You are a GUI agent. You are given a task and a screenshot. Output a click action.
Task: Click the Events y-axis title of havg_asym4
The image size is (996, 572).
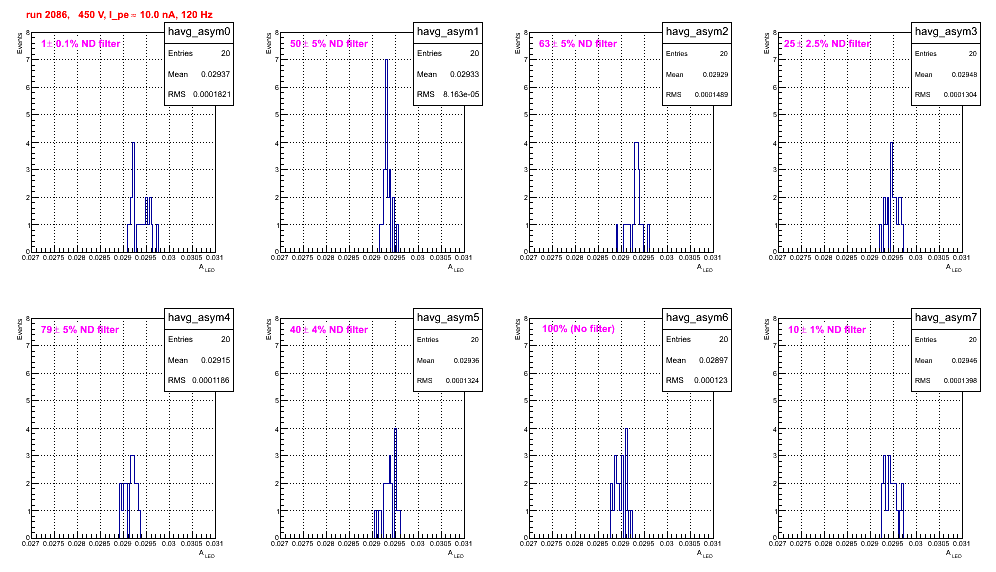click(x=20, y=329)
